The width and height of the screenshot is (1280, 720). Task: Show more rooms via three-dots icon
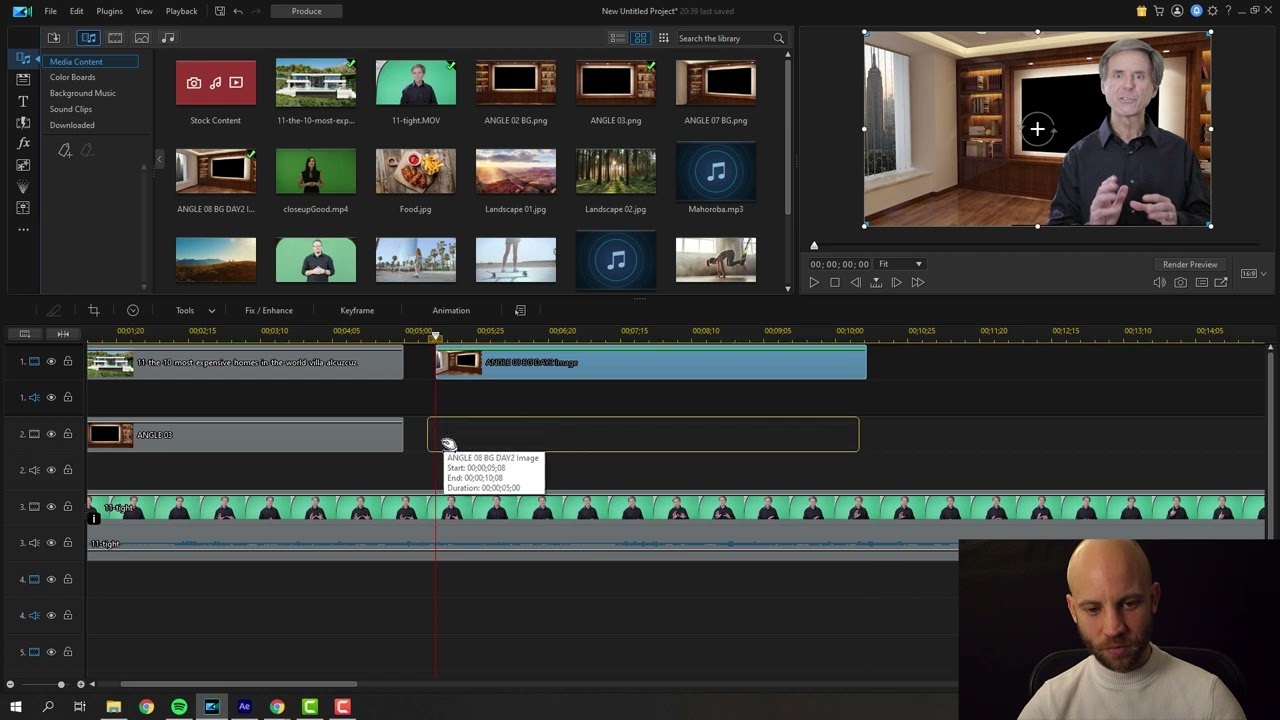(x=23, y=229)
